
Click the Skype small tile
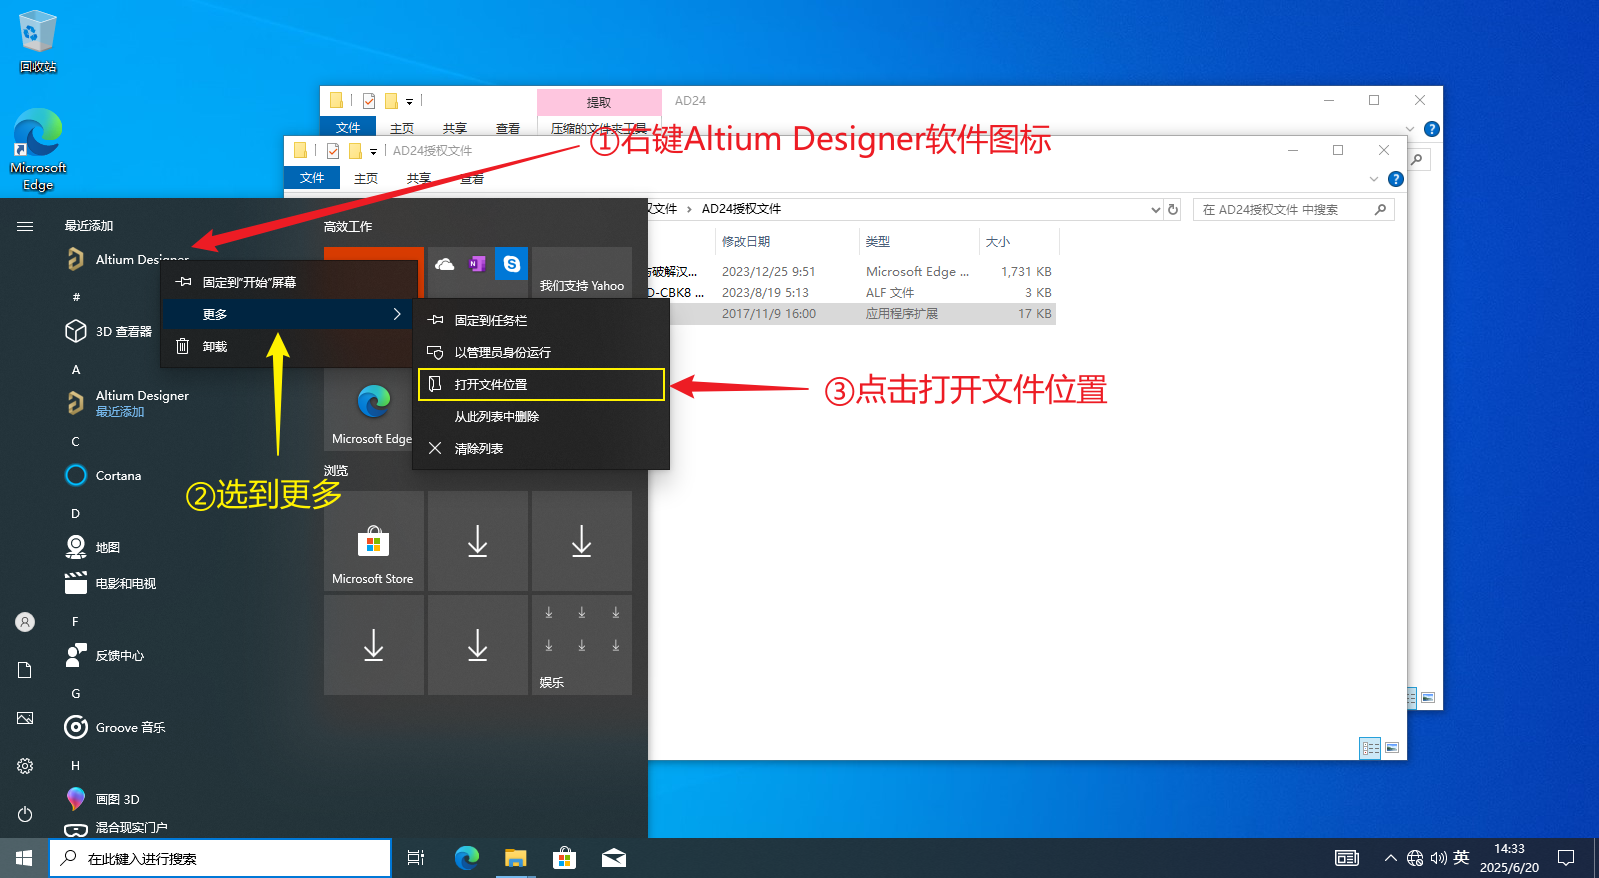(x=512, y=264)
